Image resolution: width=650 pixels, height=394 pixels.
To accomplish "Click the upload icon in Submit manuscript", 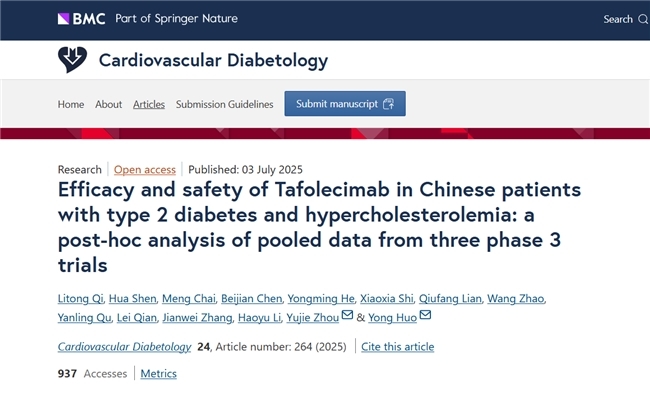I will [x=388, y=104].
